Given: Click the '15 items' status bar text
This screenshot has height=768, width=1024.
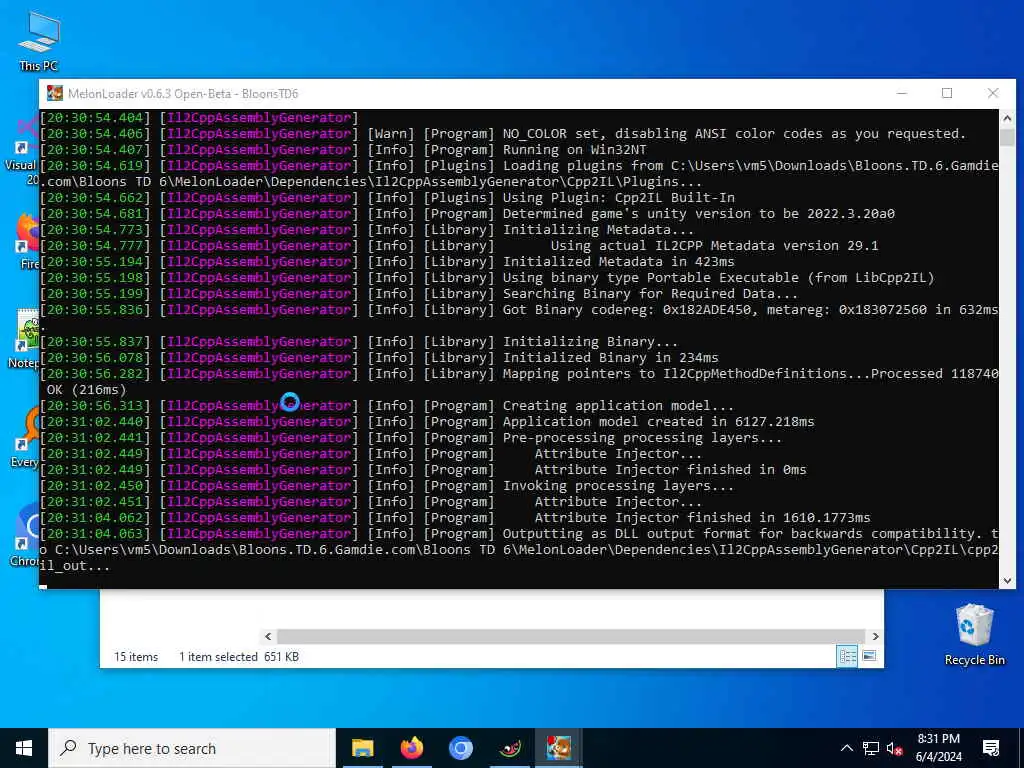Looking at the screenshot, I should coord(136,656).
